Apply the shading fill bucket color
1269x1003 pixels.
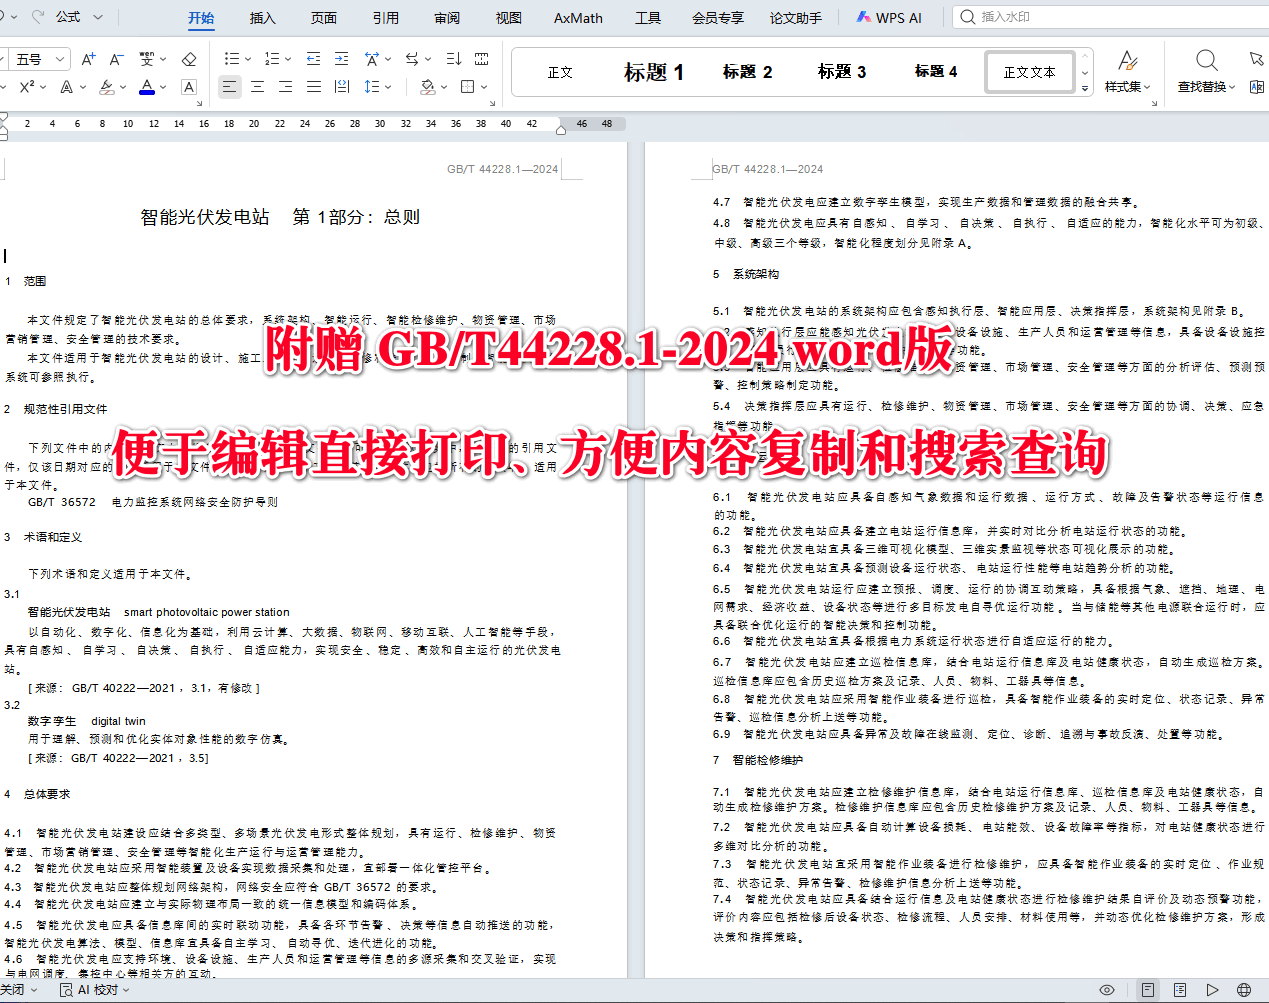[x=428, y=87]
